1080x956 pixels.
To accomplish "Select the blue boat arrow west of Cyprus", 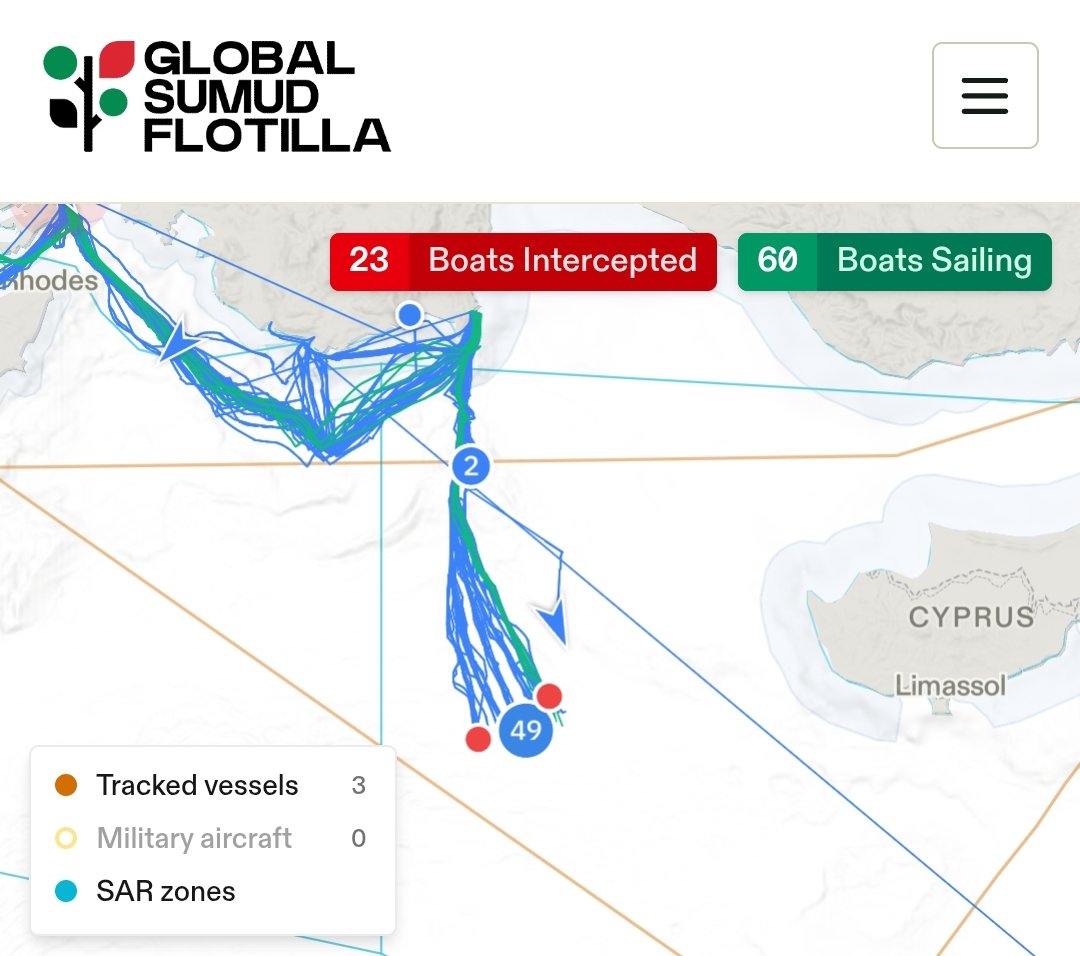I will click(554, 620).
